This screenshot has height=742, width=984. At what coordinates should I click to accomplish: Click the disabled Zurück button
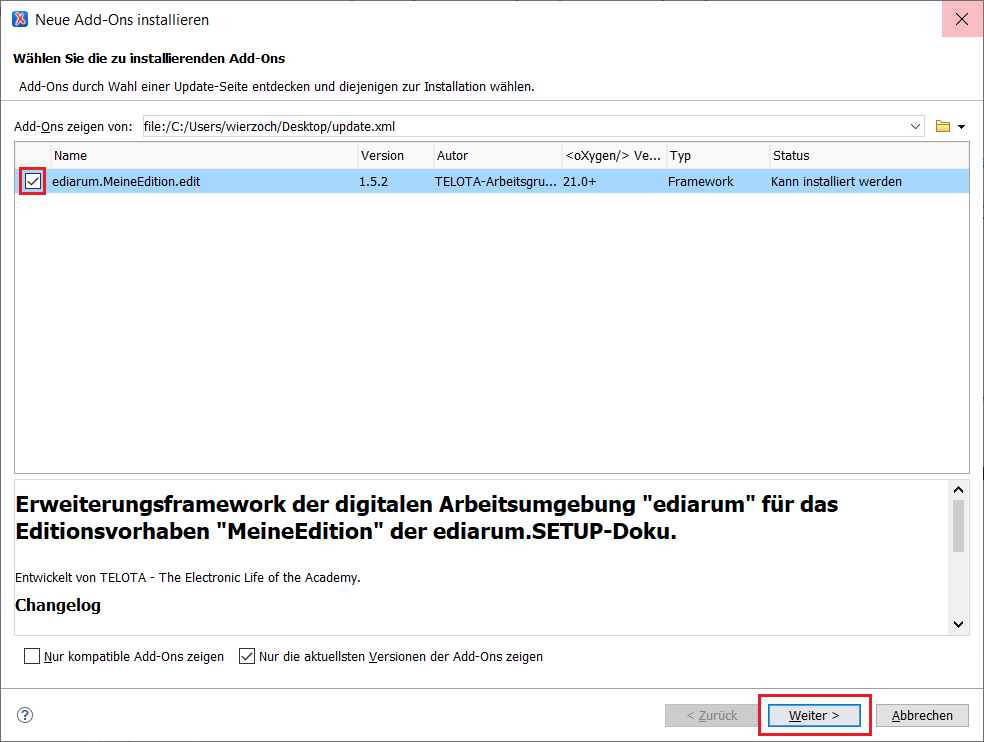tap(712, 715)
